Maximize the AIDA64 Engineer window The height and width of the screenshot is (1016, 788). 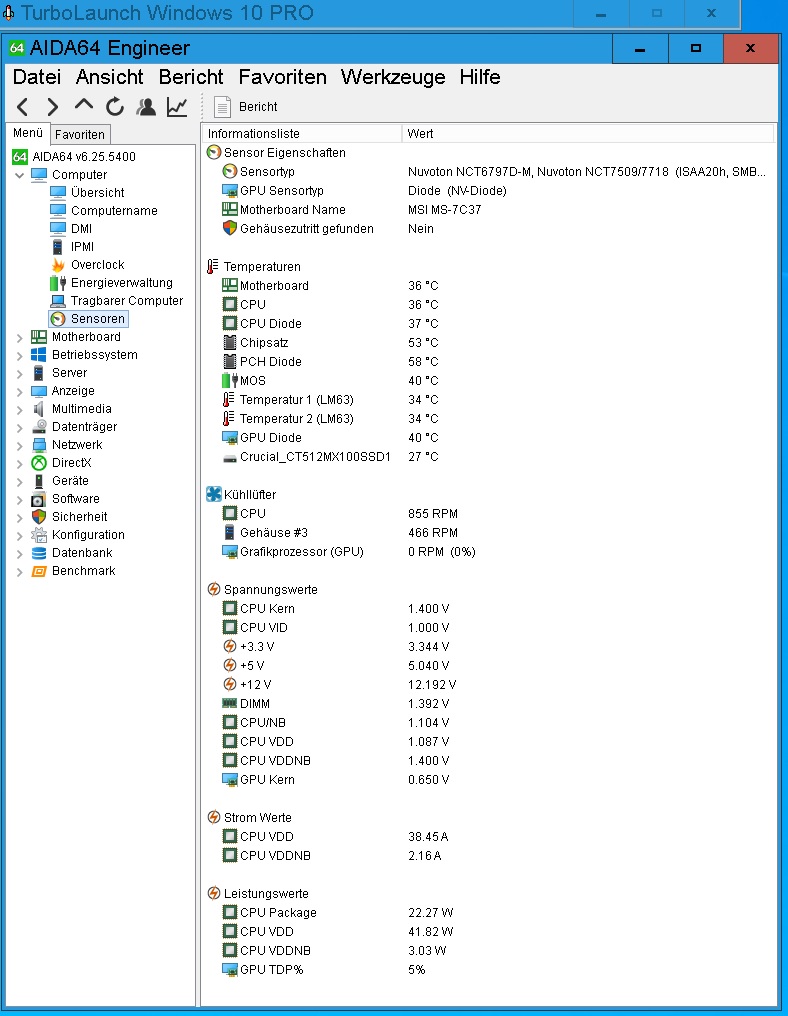(x=696, y=49)
